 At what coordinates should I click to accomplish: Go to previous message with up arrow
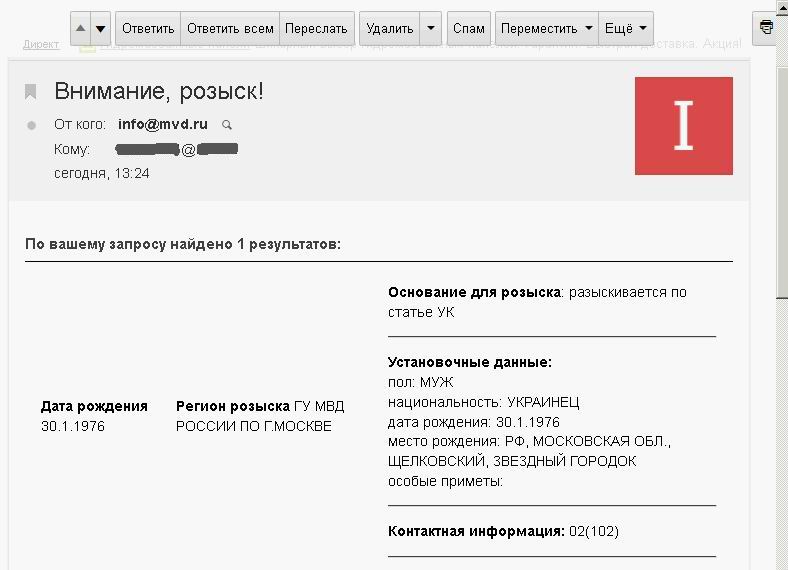(80, 29)
